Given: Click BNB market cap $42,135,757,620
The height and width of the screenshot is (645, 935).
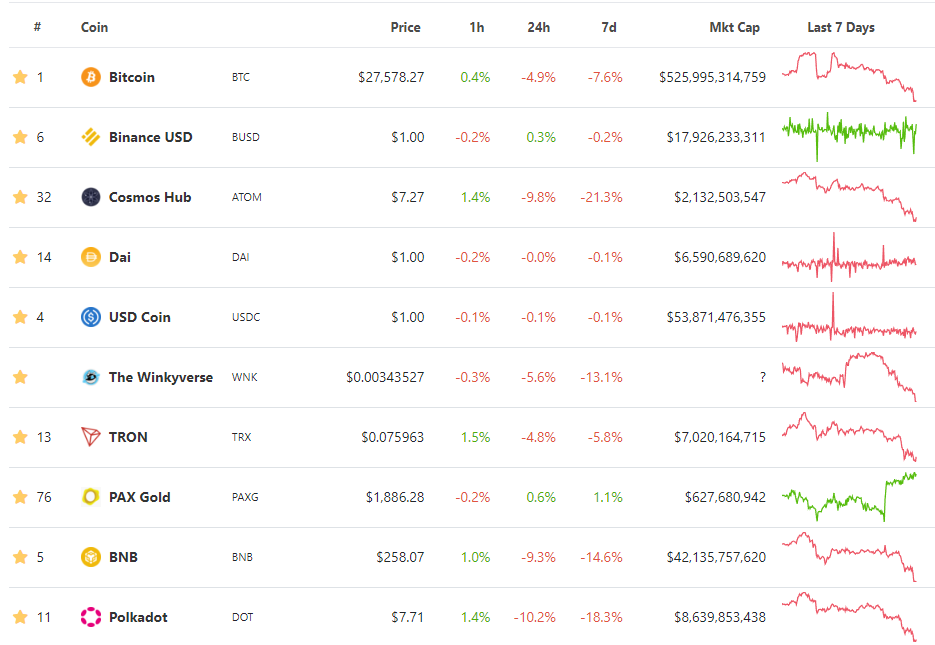Looking at the screenshot, I should pyautogui.click(x=716, y=557).
